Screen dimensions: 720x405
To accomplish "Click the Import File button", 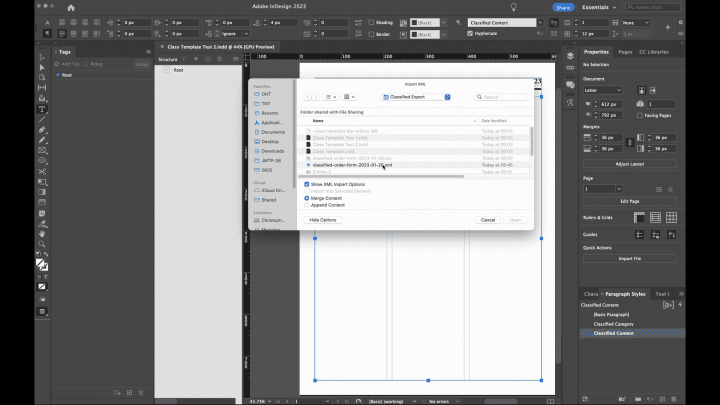I will click(x=630, y=259).
